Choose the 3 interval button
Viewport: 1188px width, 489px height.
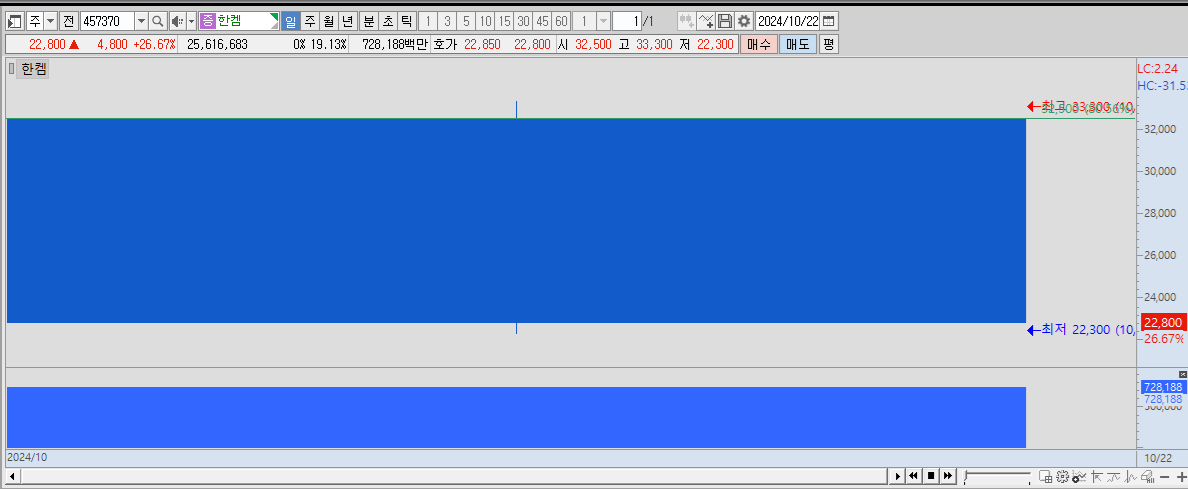pyautogui.click(x=447, y=21)
